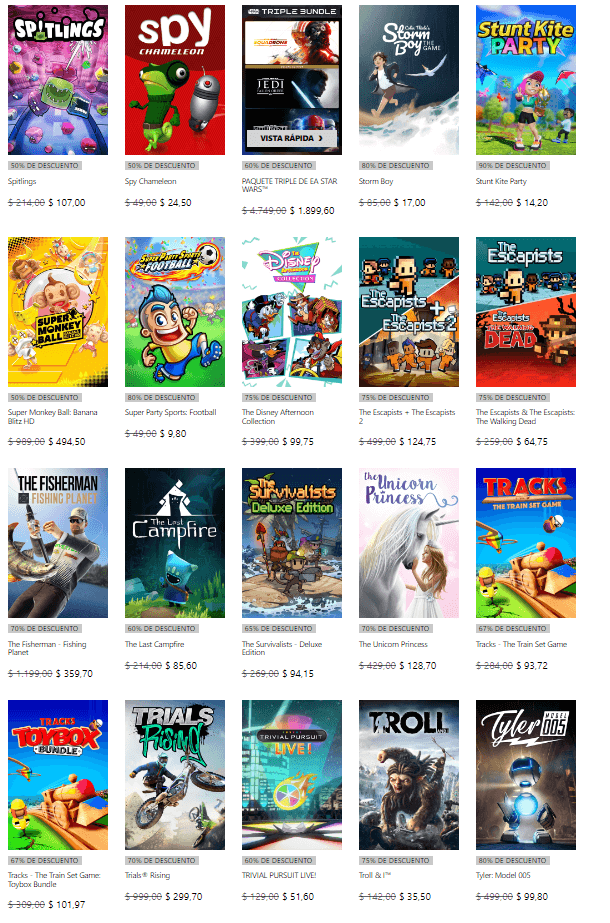Open Super Monkey Ball: Banana Blitz HD title link
This screenshot has height=923, width=610.
[x=52, y=417]
